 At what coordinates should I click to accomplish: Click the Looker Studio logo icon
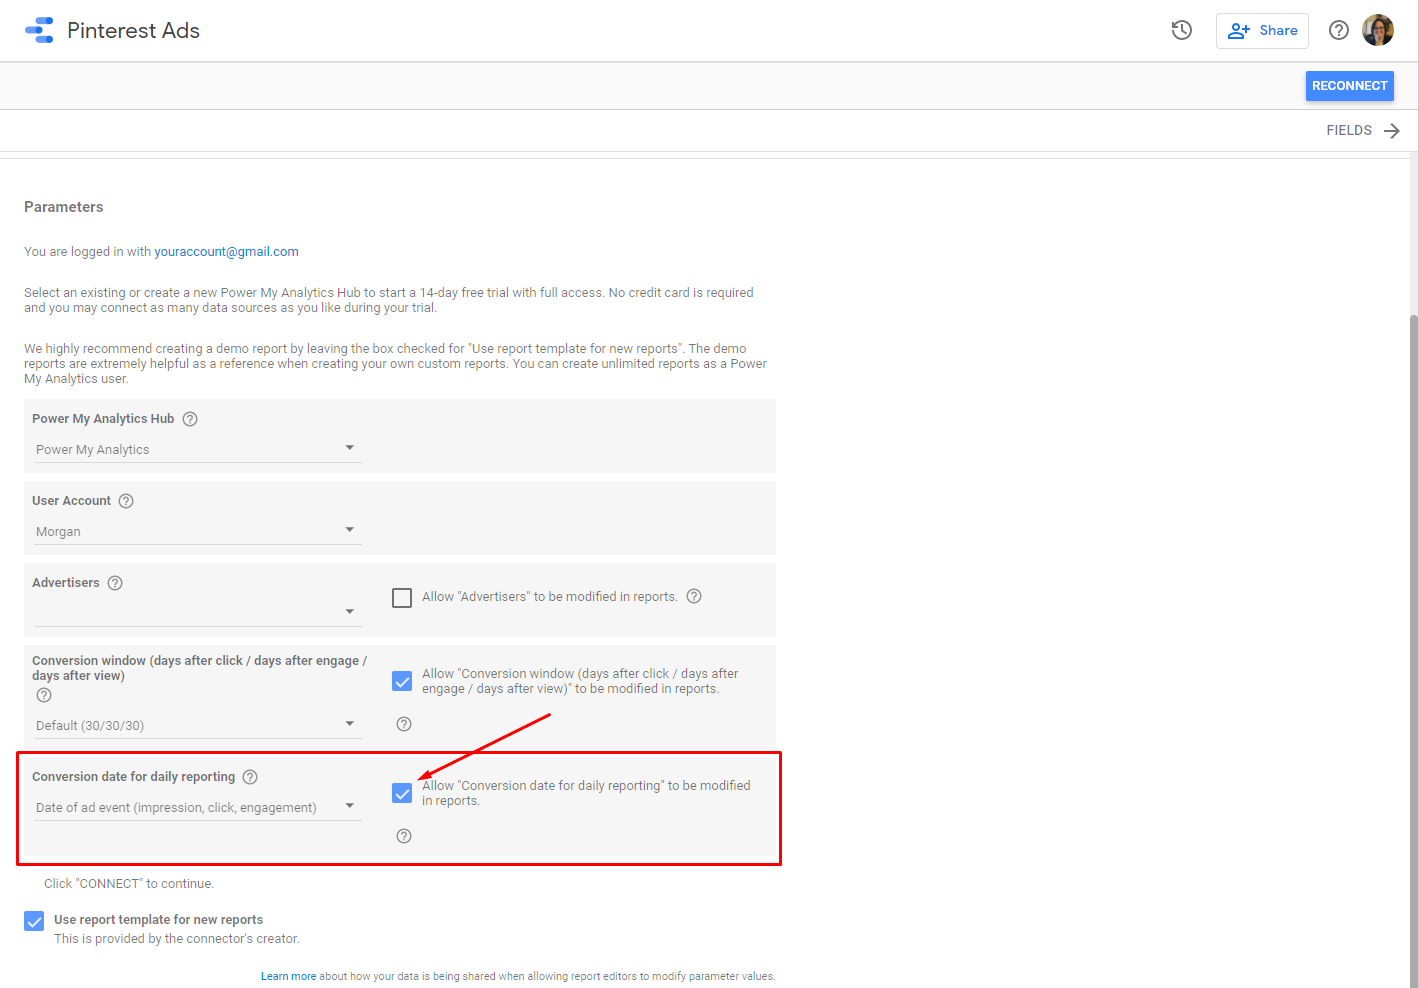(39, 30)
